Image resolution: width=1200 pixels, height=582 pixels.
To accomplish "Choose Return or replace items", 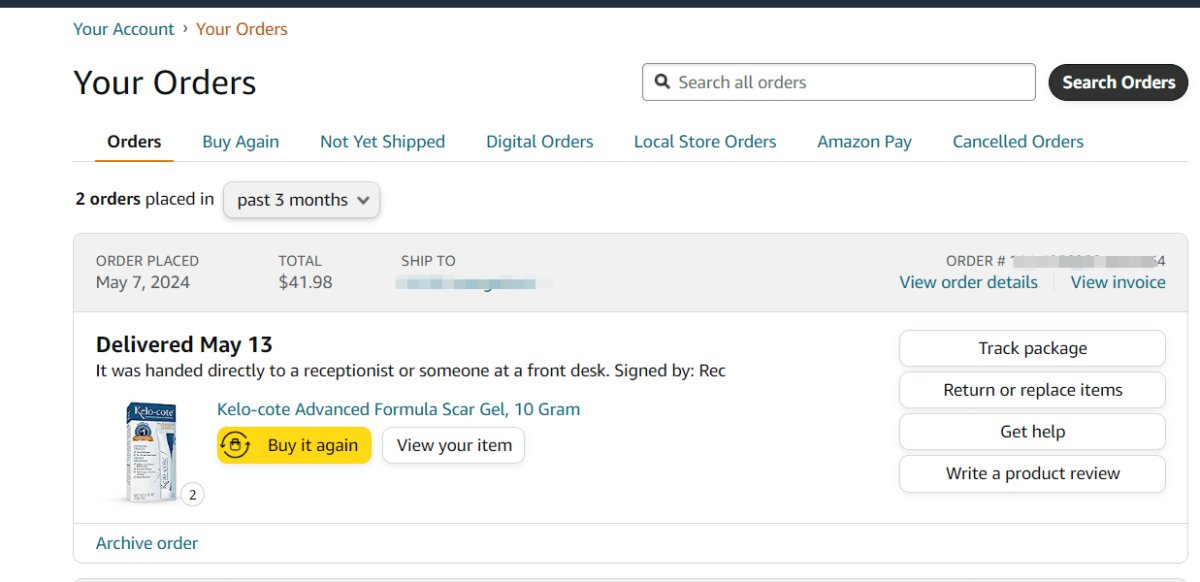I will point(1032,390).
